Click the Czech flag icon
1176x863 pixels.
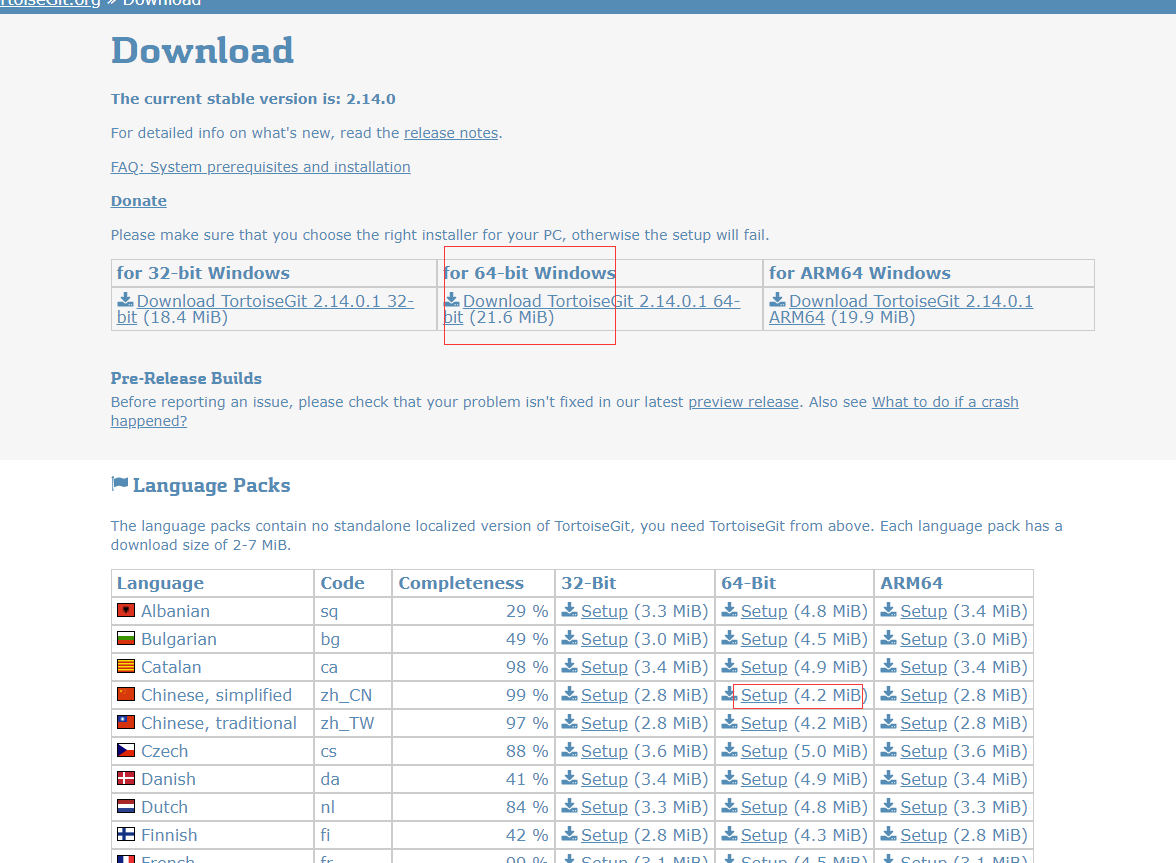(x=126, y=751)
